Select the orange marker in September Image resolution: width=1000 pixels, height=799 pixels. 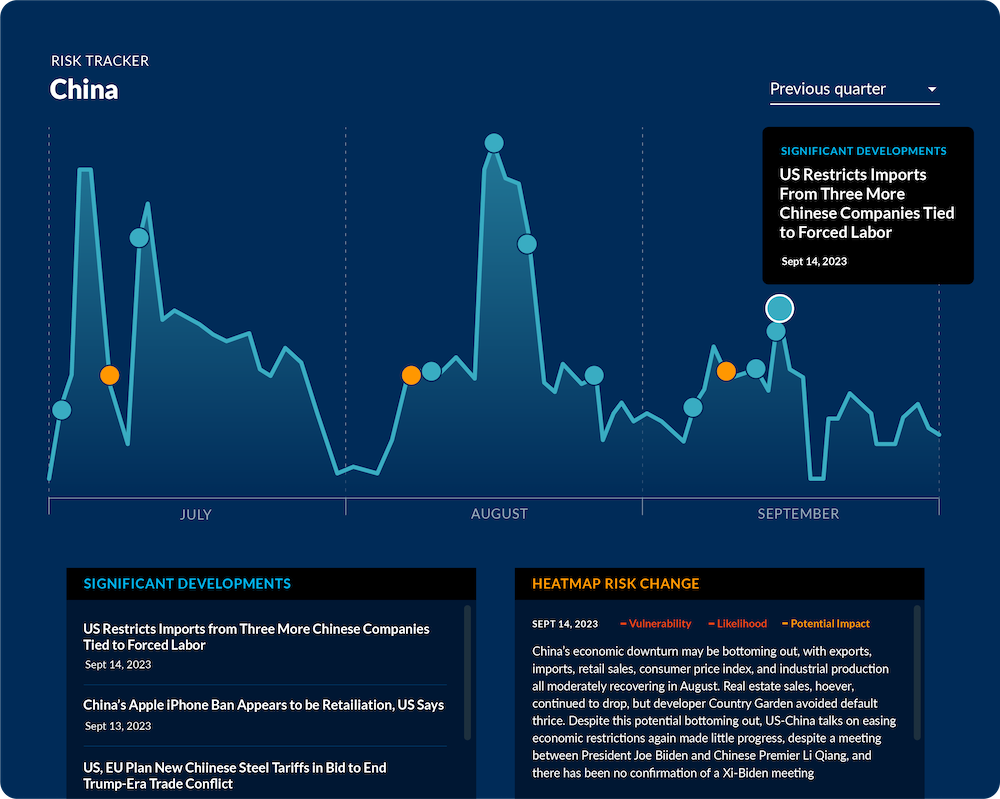(x=727, y=370)
